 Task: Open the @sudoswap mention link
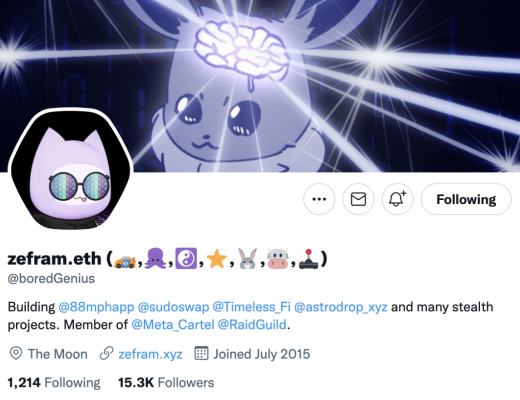tap(173, 307)
